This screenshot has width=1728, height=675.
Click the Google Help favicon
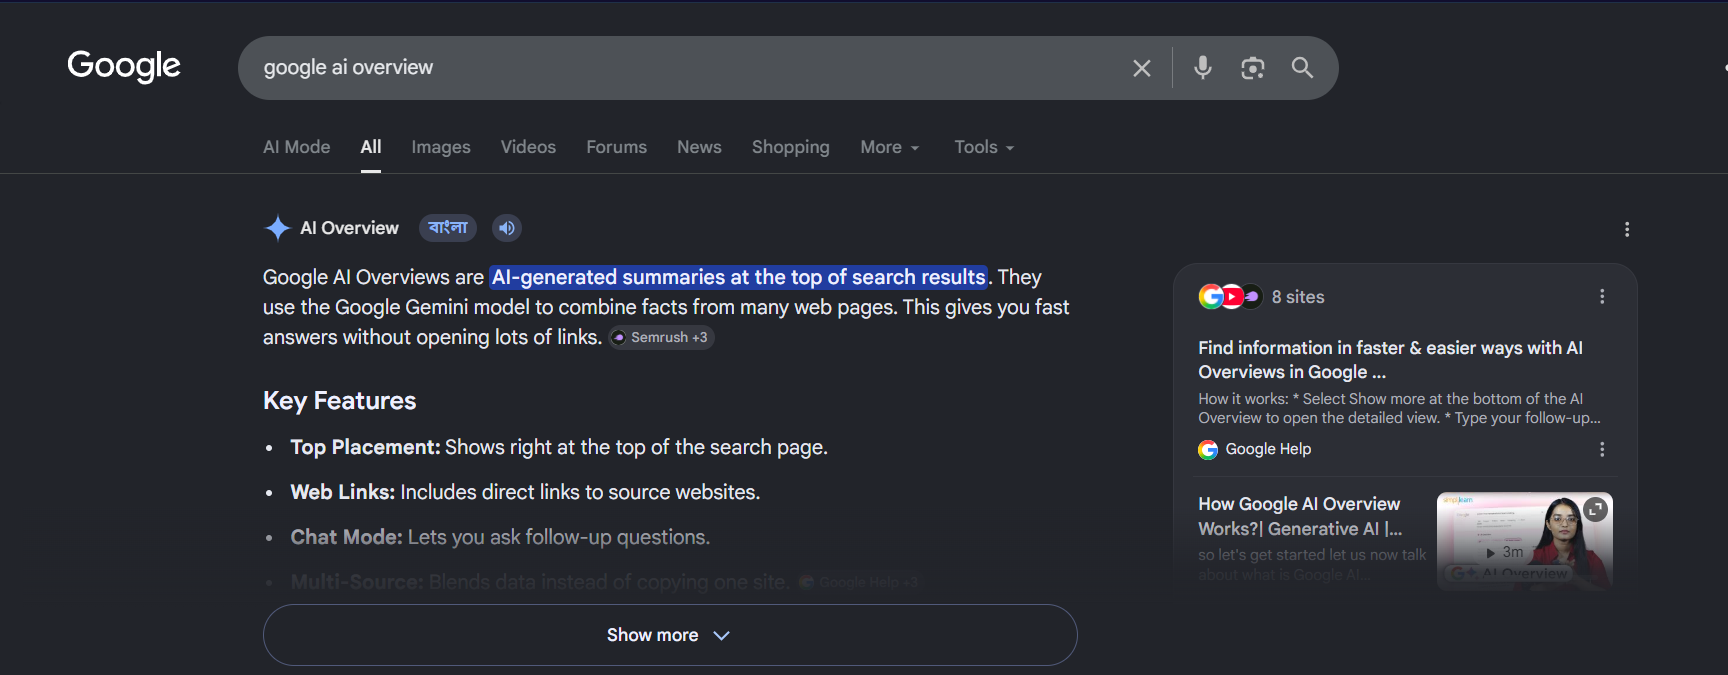1208,450
